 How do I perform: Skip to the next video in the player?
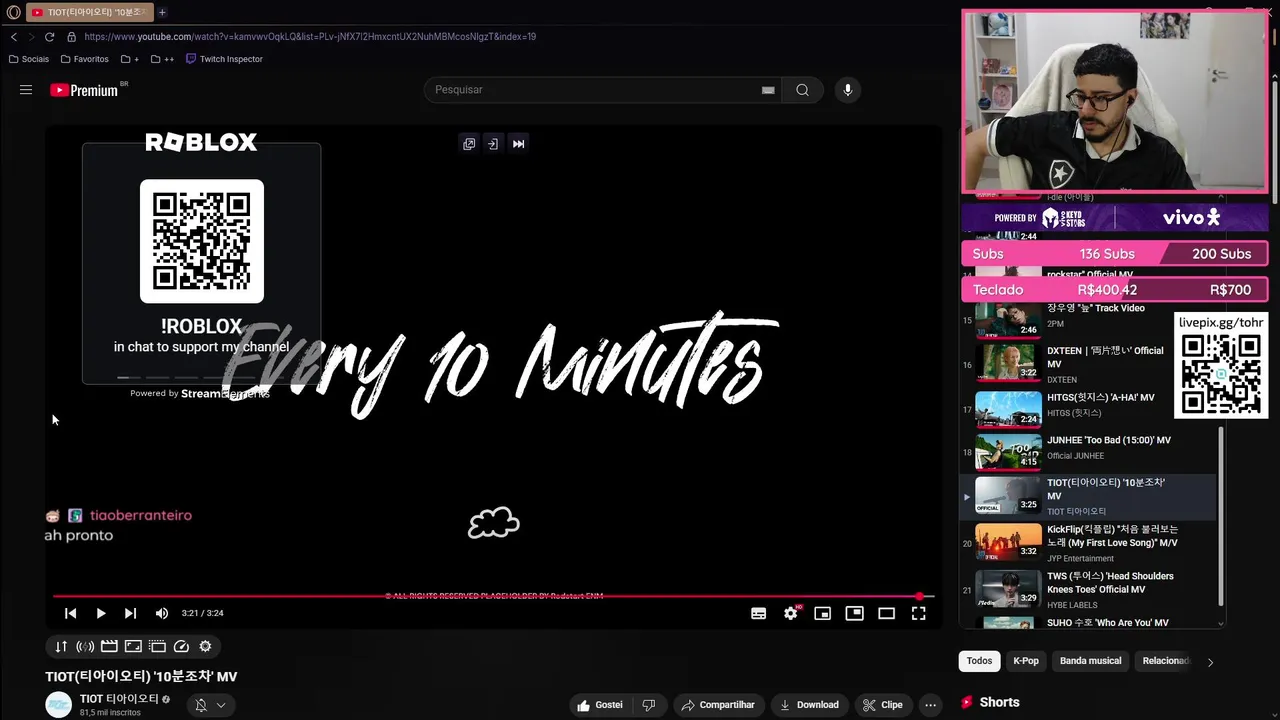(130, 613)
